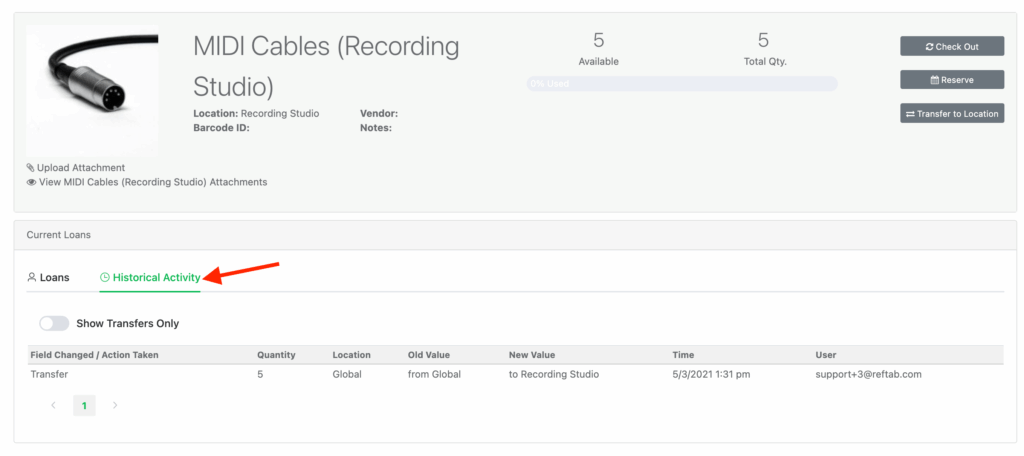Click the Upload Attachment link text
The height and width of the screenshot is (456, 1024).
coord(81,168)
